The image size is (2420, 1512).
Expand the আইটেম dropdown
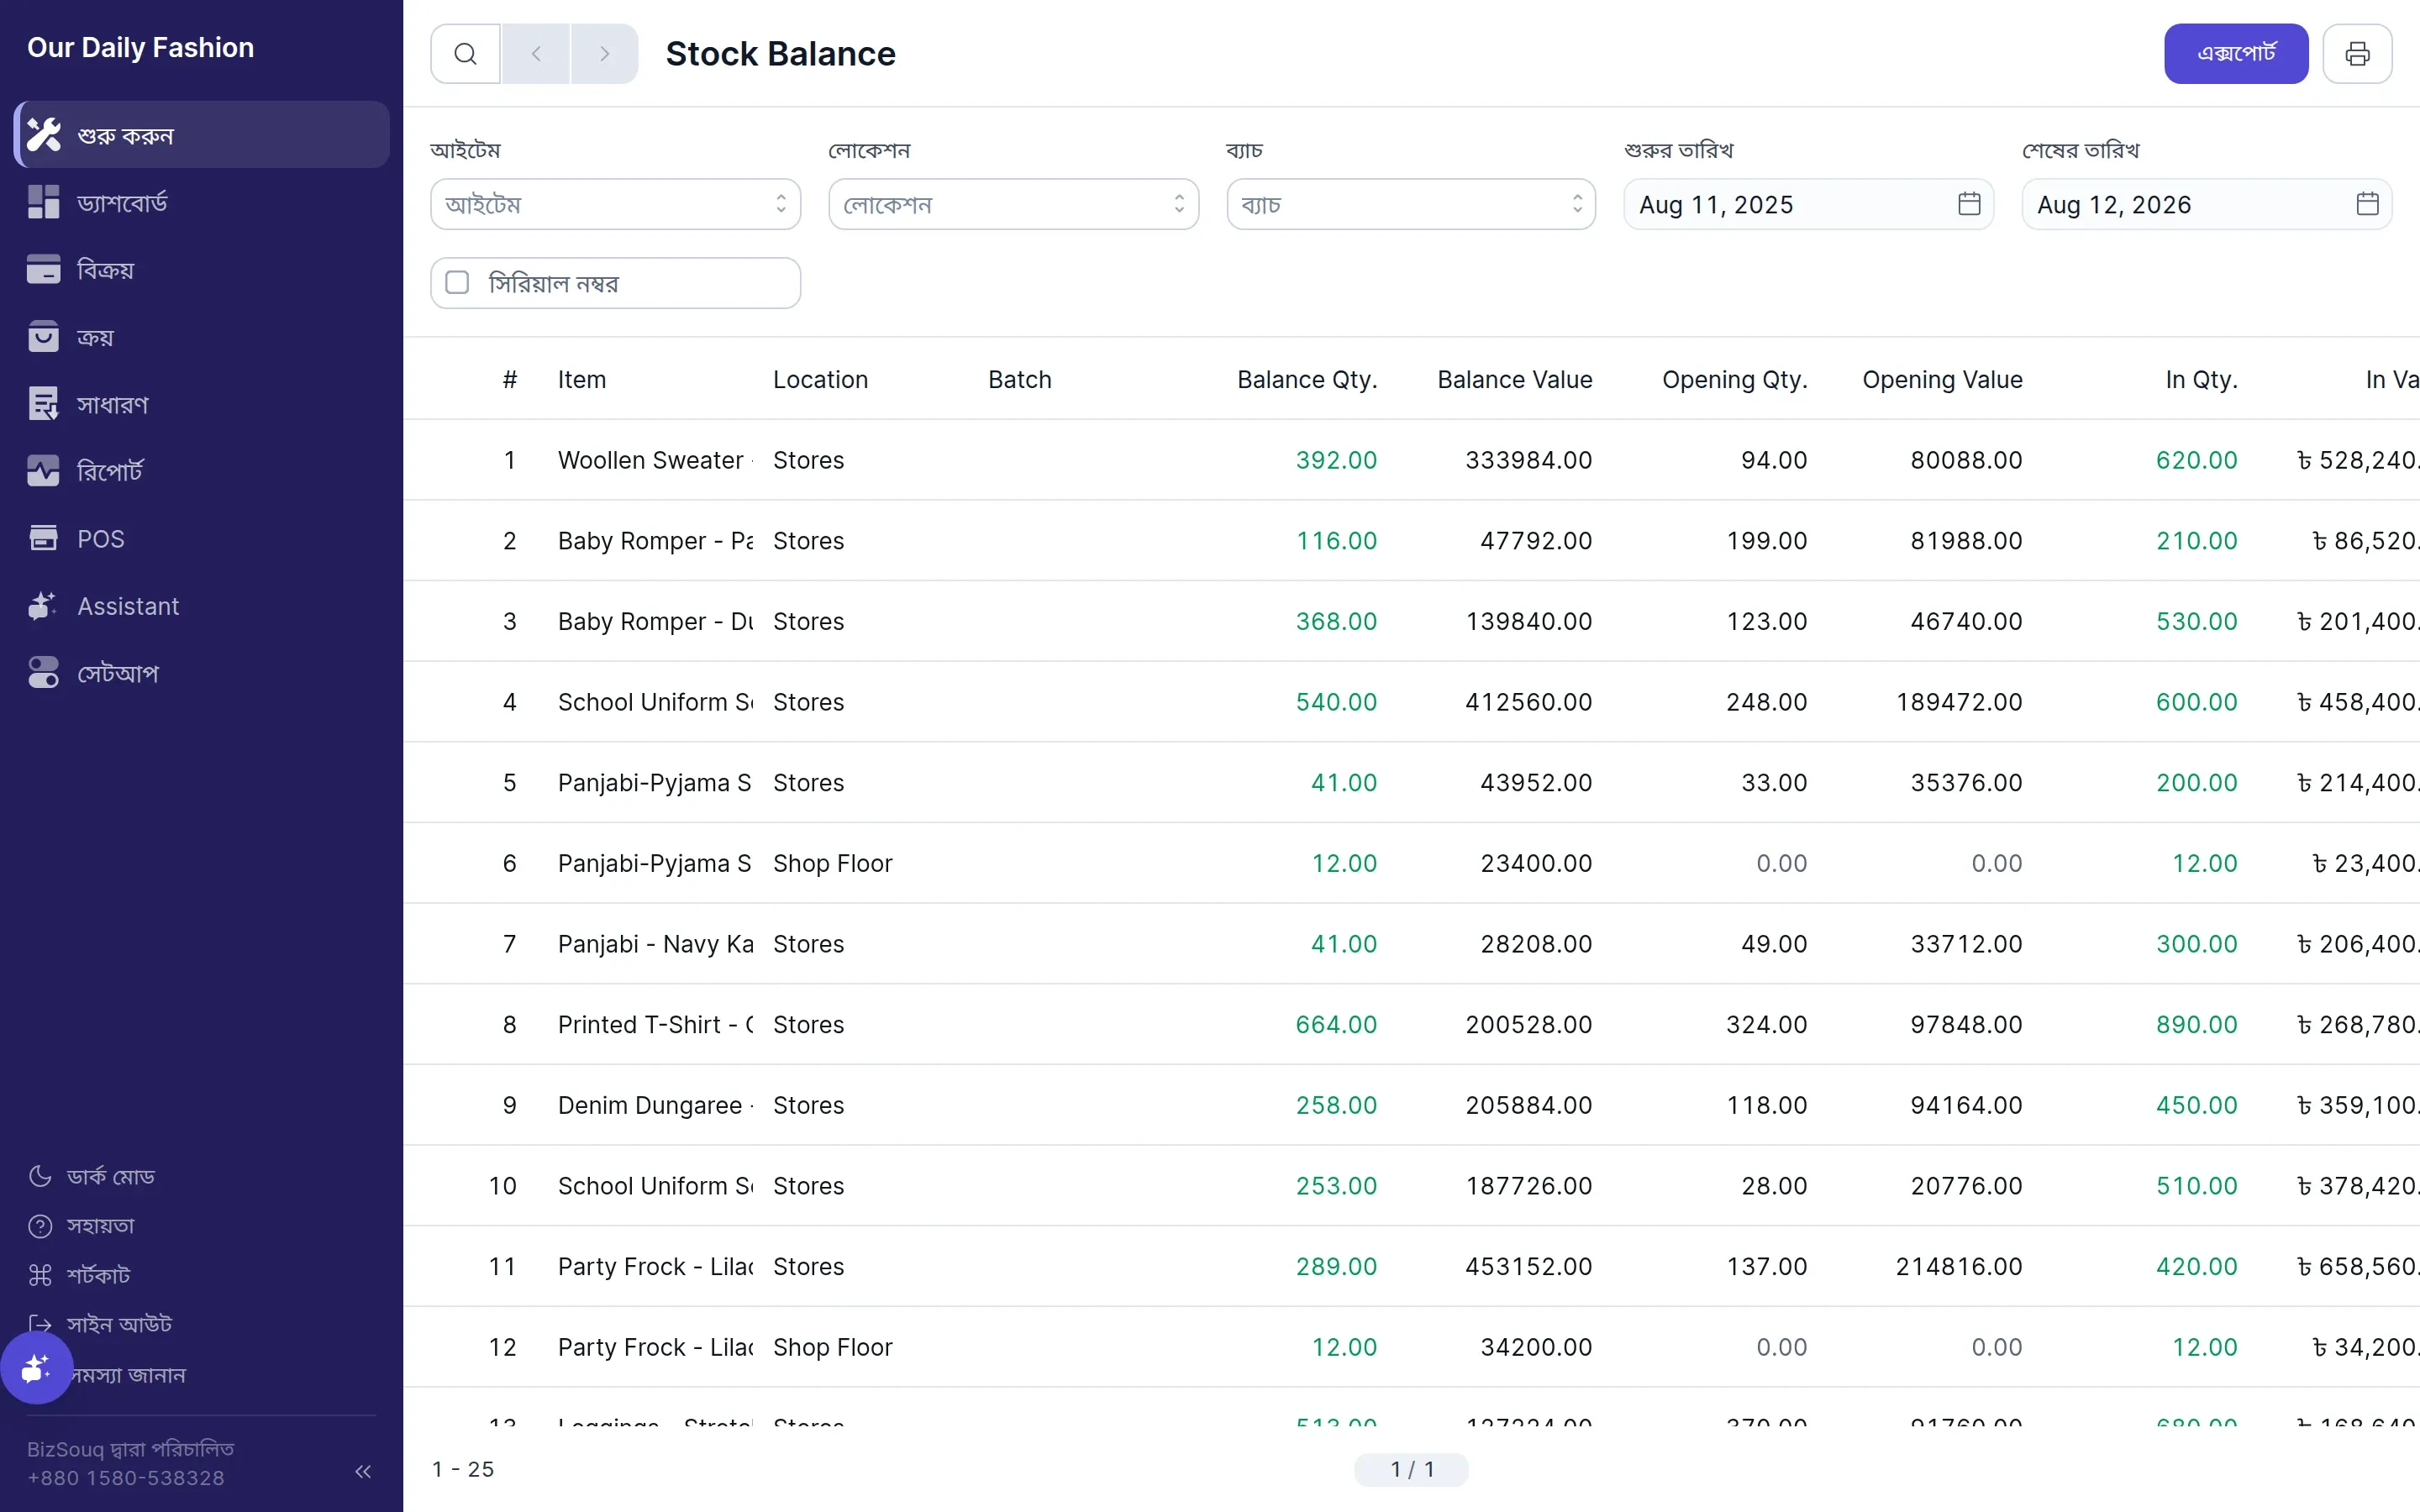click(615, 204)
